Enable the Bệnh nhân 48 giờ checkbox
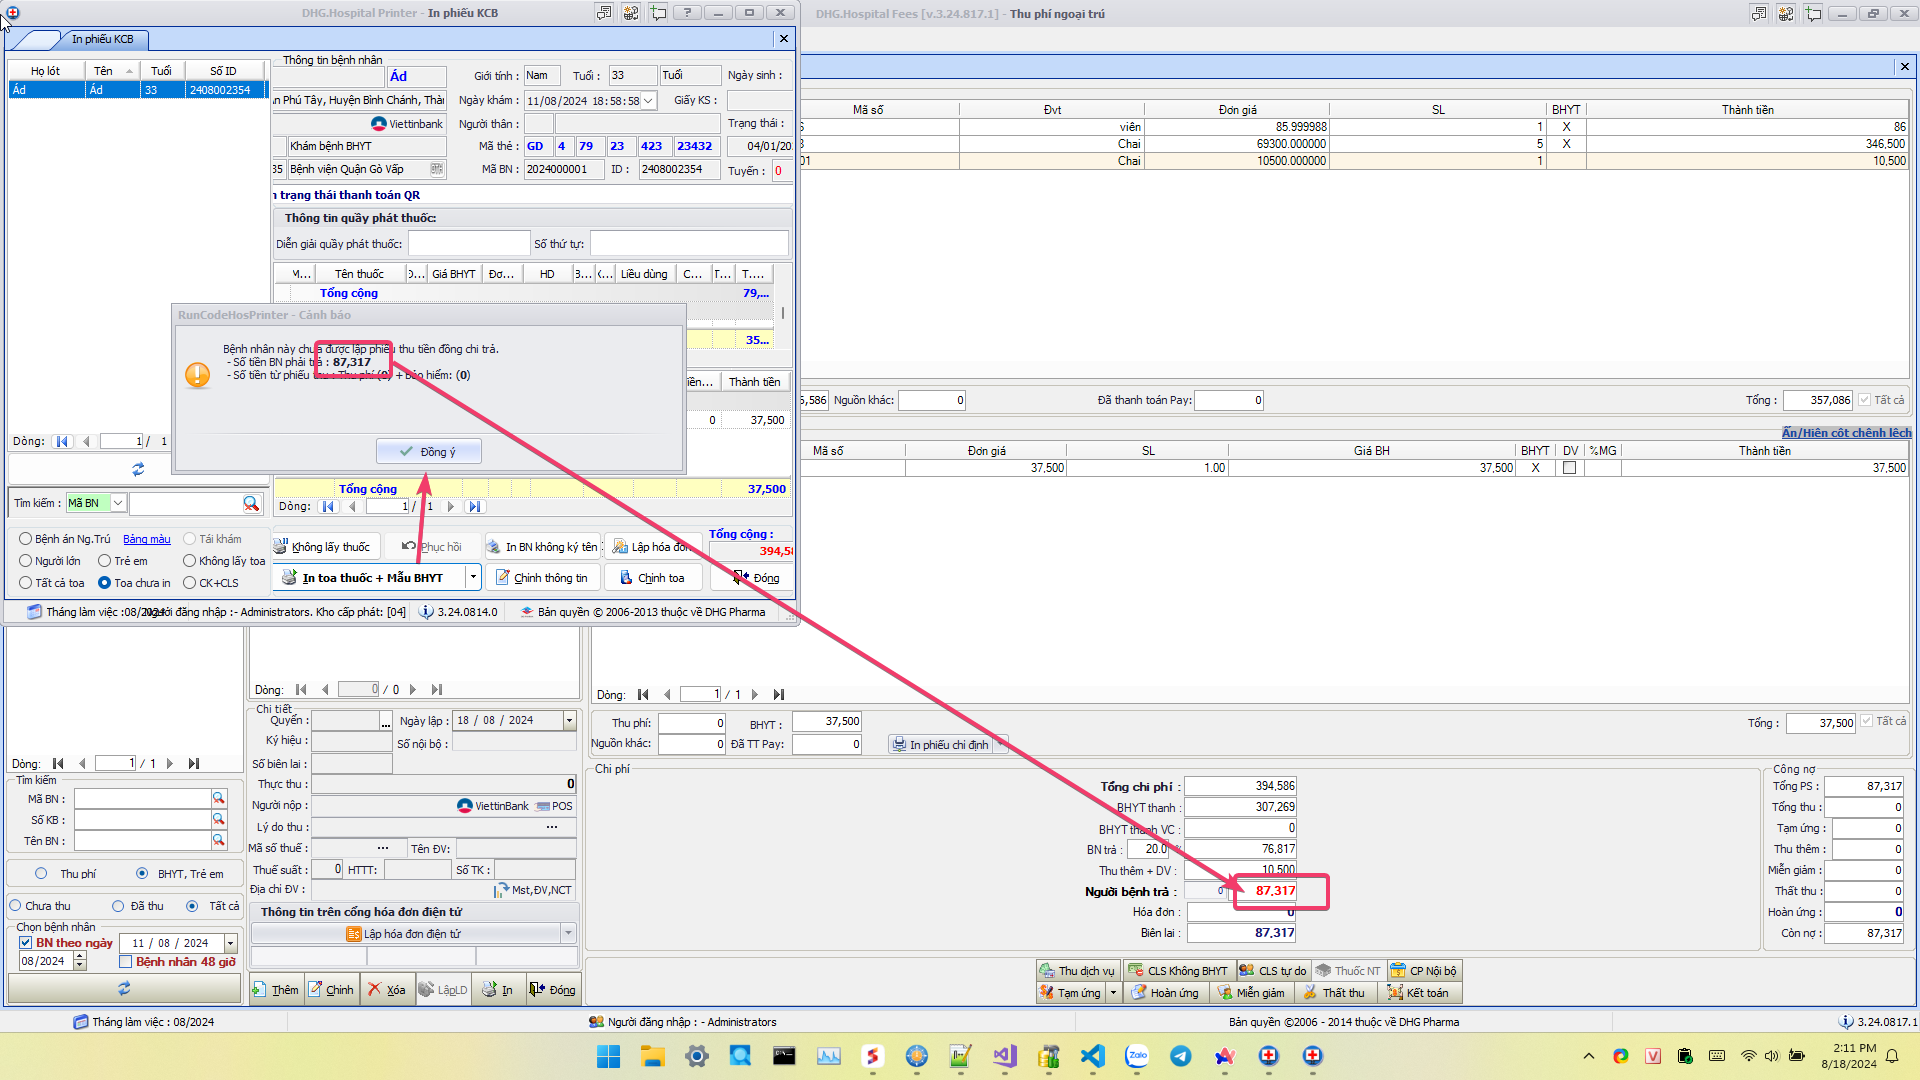The image size is (1920, 1080). pos(126,962)
